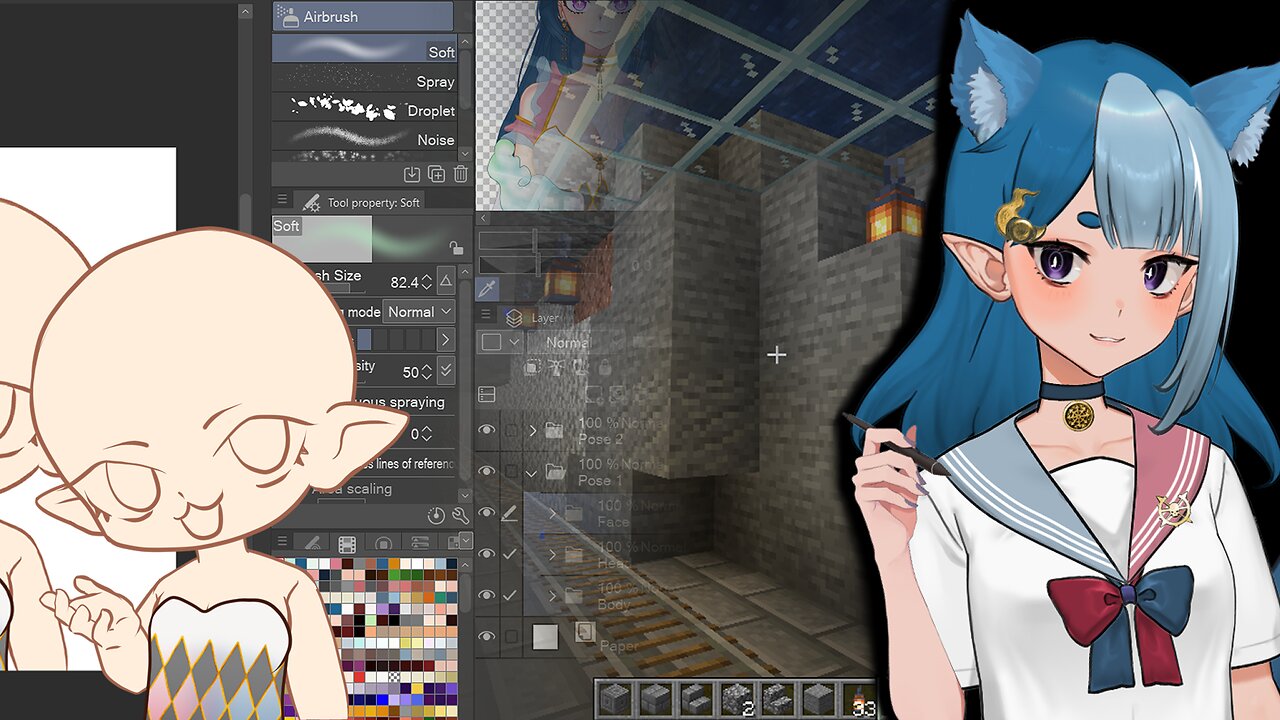
Task: Switch to the color slider tab
Action: click(420, 545)
